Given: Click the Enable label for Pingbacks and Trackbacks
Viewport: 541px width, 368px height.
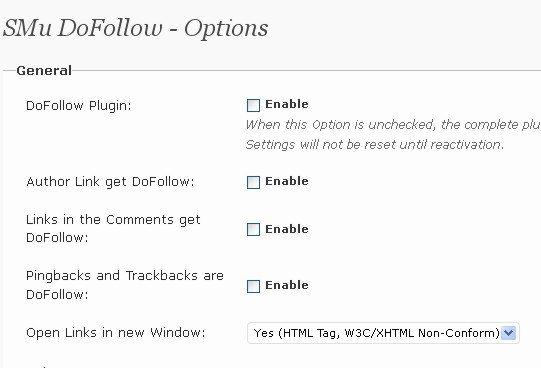Looking at the screenshot, I should coord(287,285).
